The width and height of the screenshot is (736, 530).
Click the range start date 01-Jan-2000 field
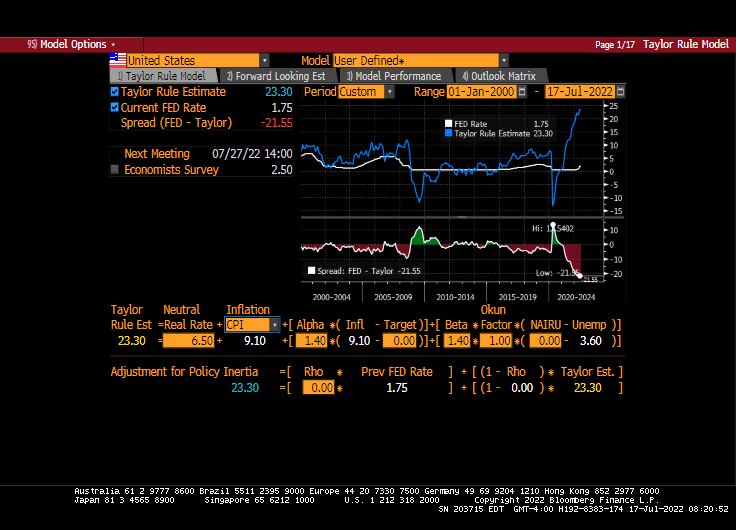pos(484,92)
